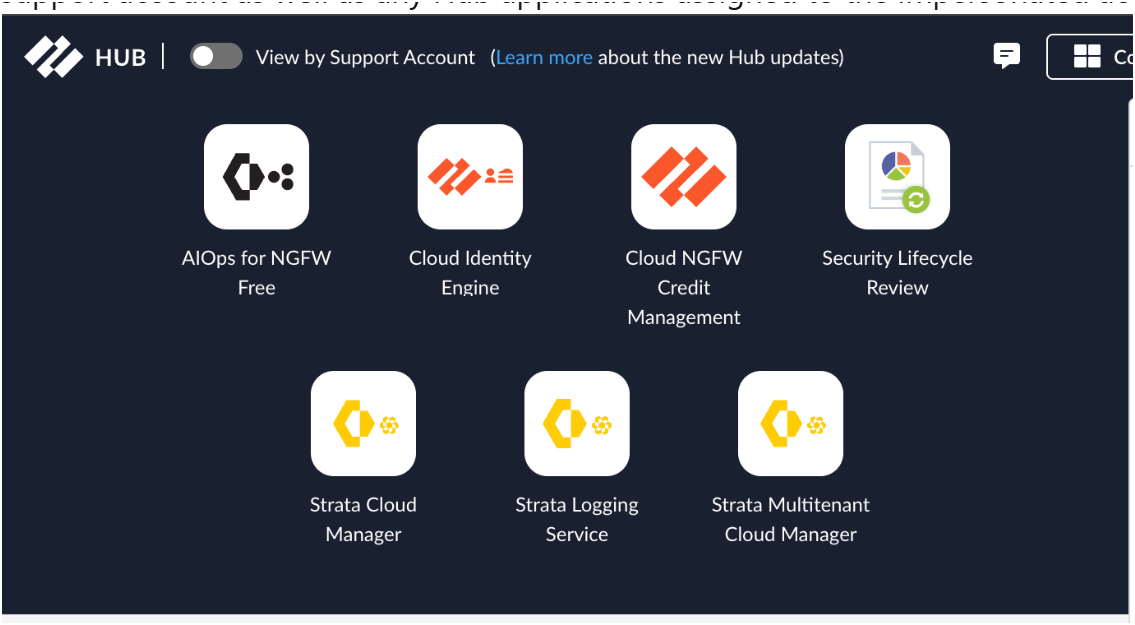Follow the Learn more link

pyautogui.click(x=544, y=58)
